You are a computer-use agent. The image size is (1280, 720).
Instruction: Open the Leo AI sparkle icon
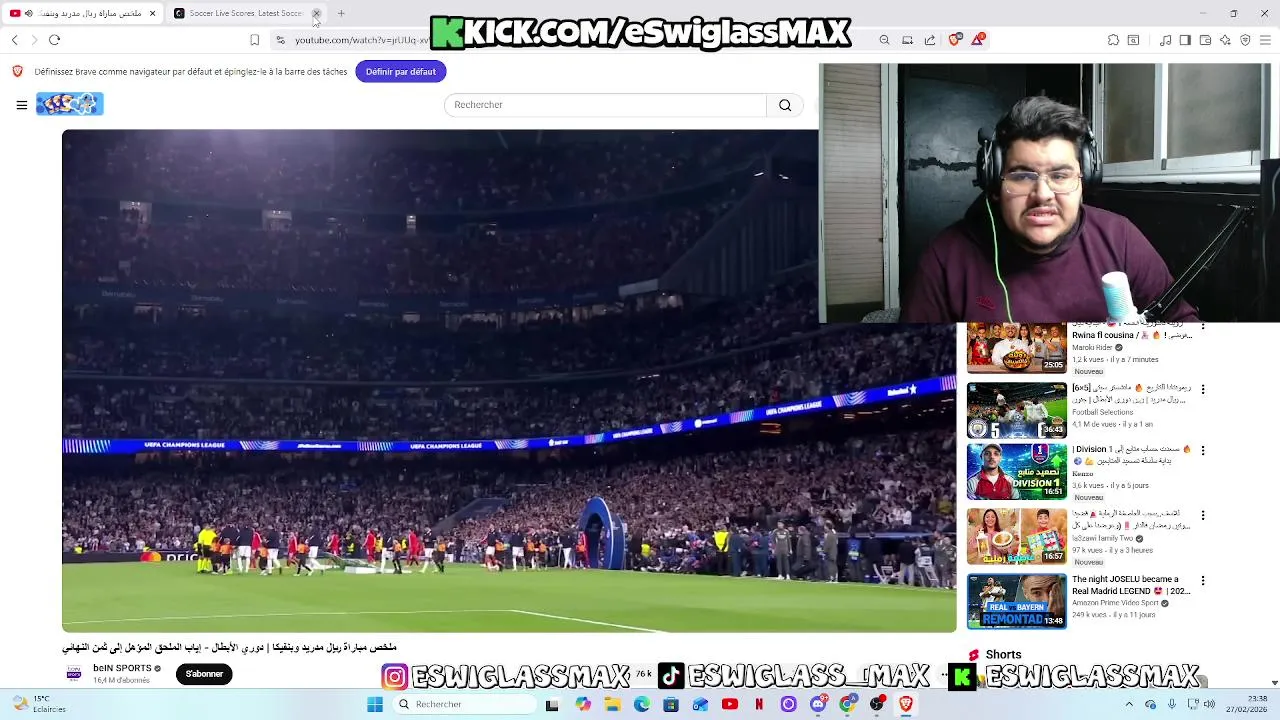pos(1225,40)
